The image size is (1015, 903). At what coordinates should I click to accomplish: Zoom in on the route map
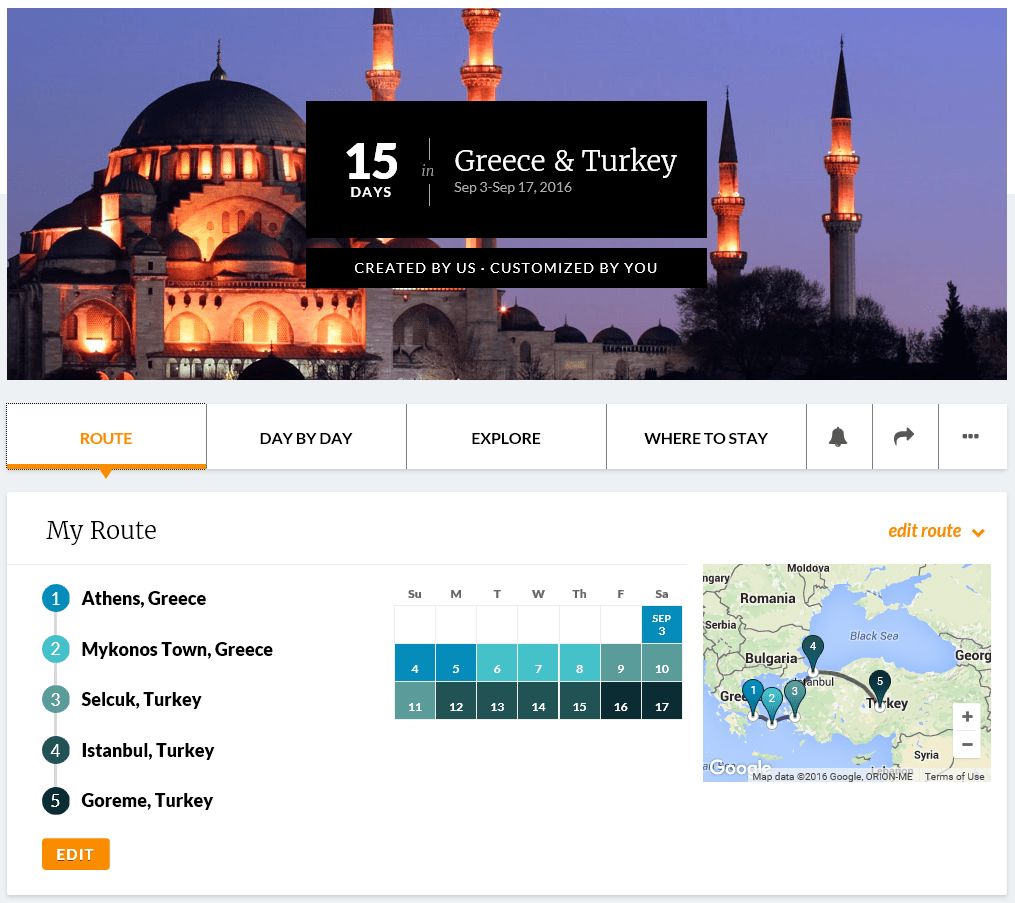(966, 716)
